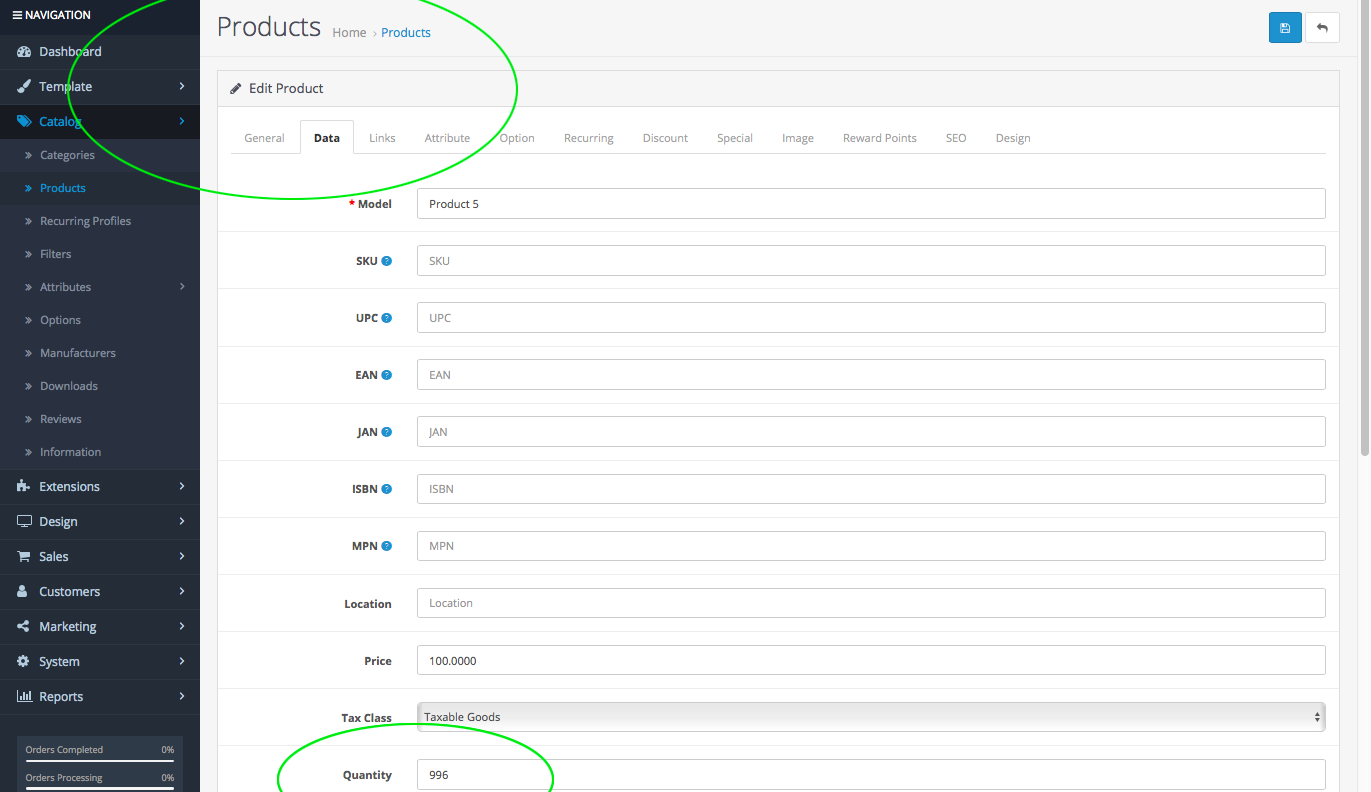This screenshot has width=1371, height=792.
Task: Focus the Model input field
Action: pyautogui.click(x=871, y=204)
